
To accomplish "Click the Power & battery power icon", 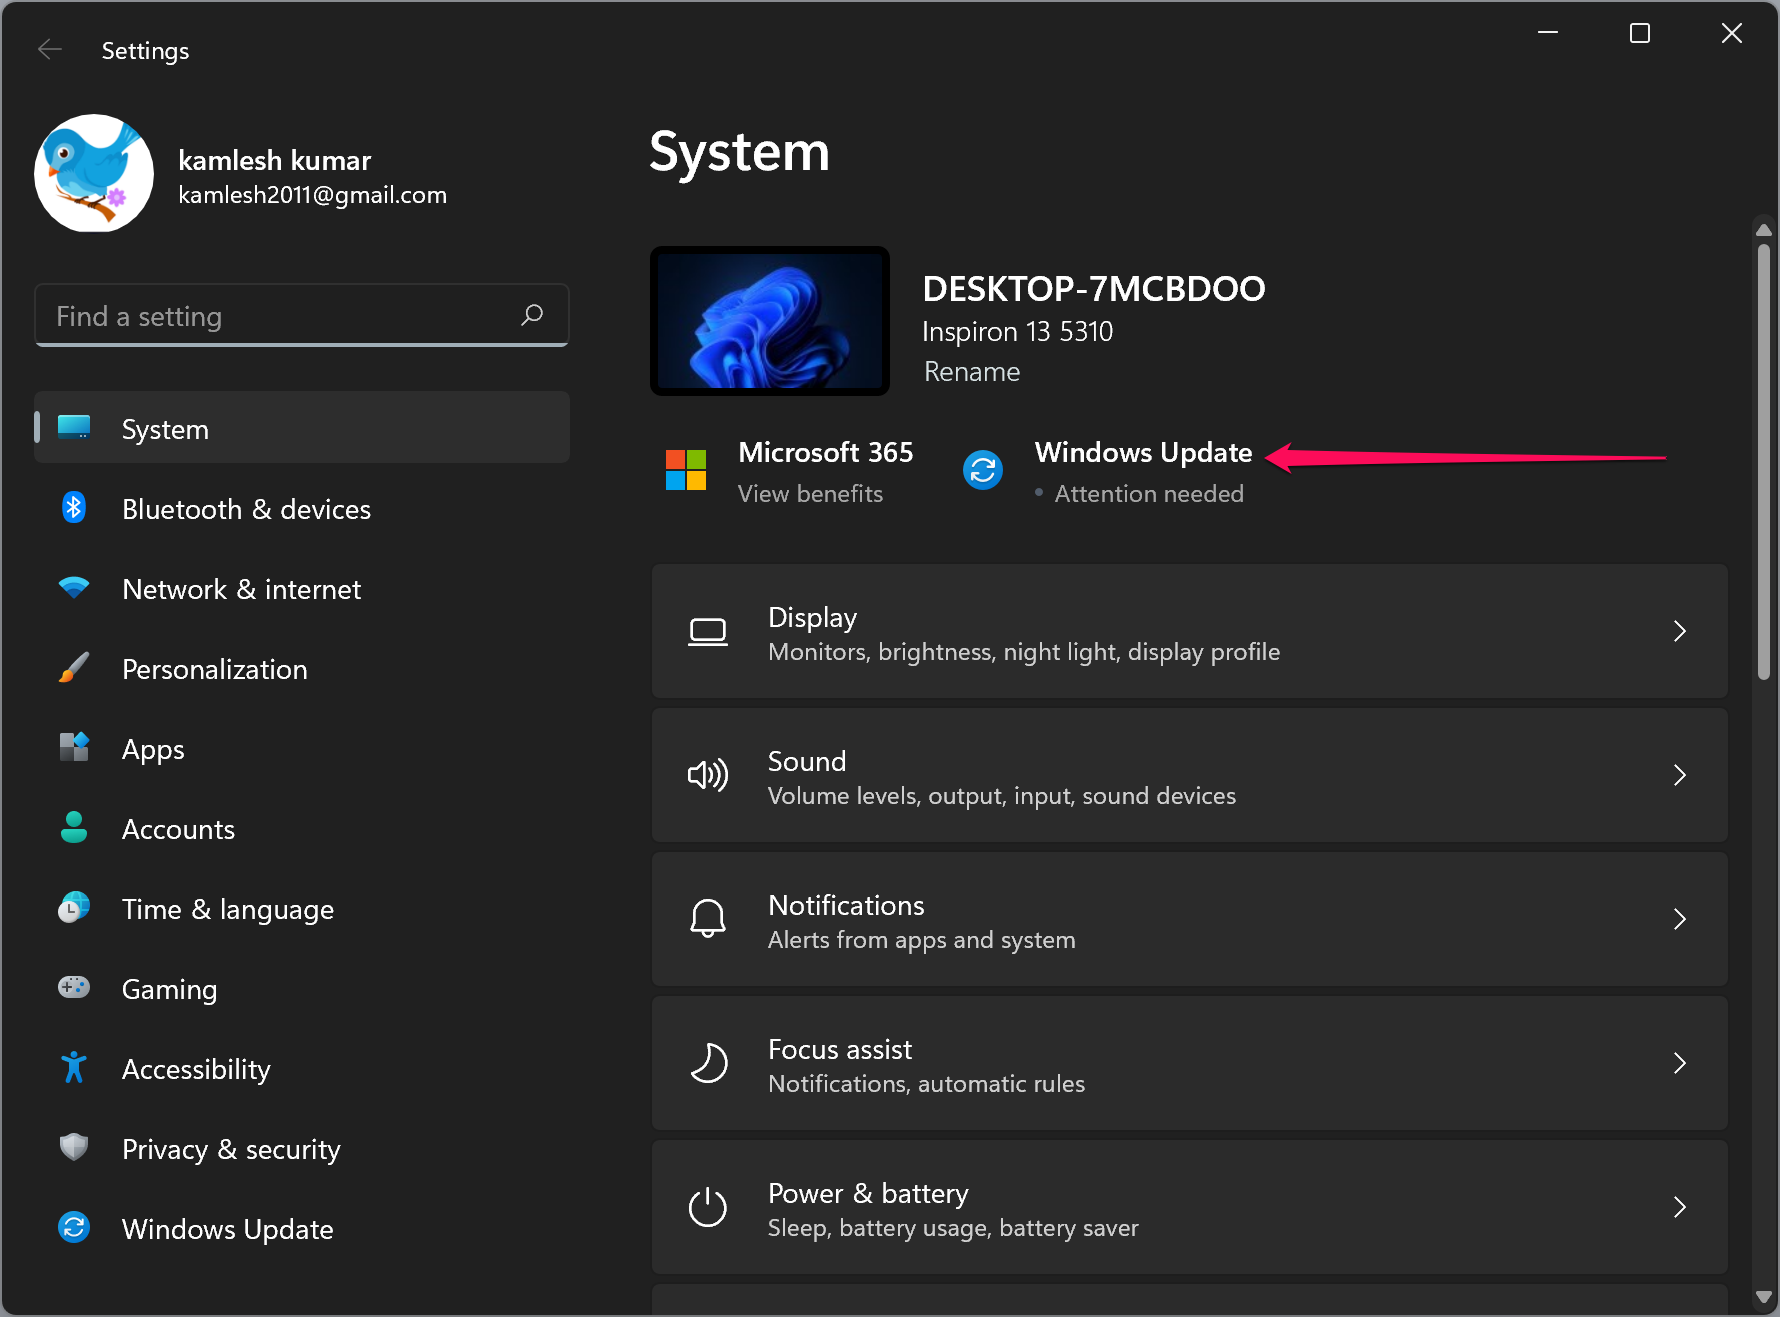I will pos(708,1207).
